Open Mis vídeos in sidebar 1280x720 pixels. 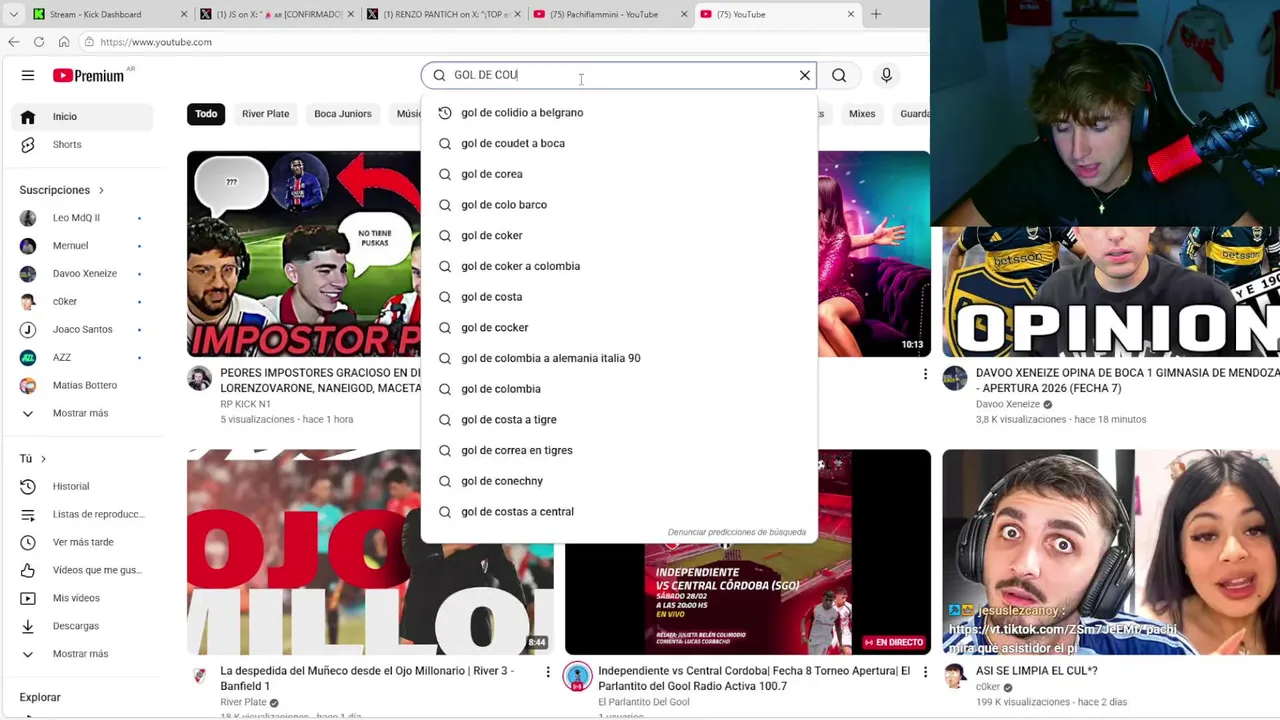[83, 598]
